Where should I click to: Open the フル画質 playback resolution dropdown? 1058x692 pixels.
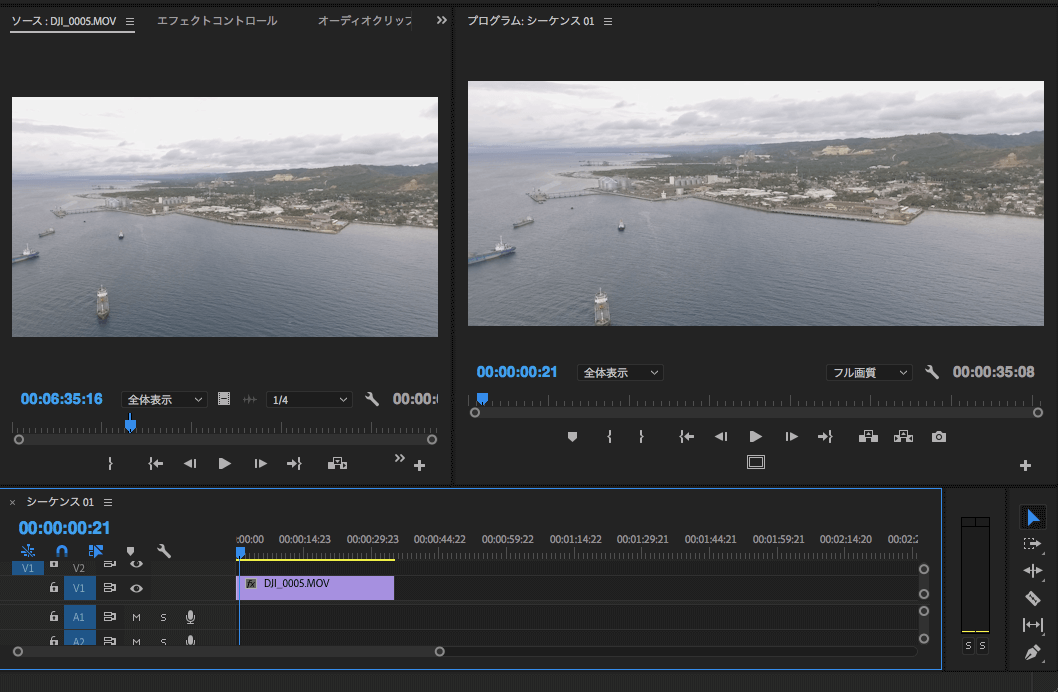[869, 373]
